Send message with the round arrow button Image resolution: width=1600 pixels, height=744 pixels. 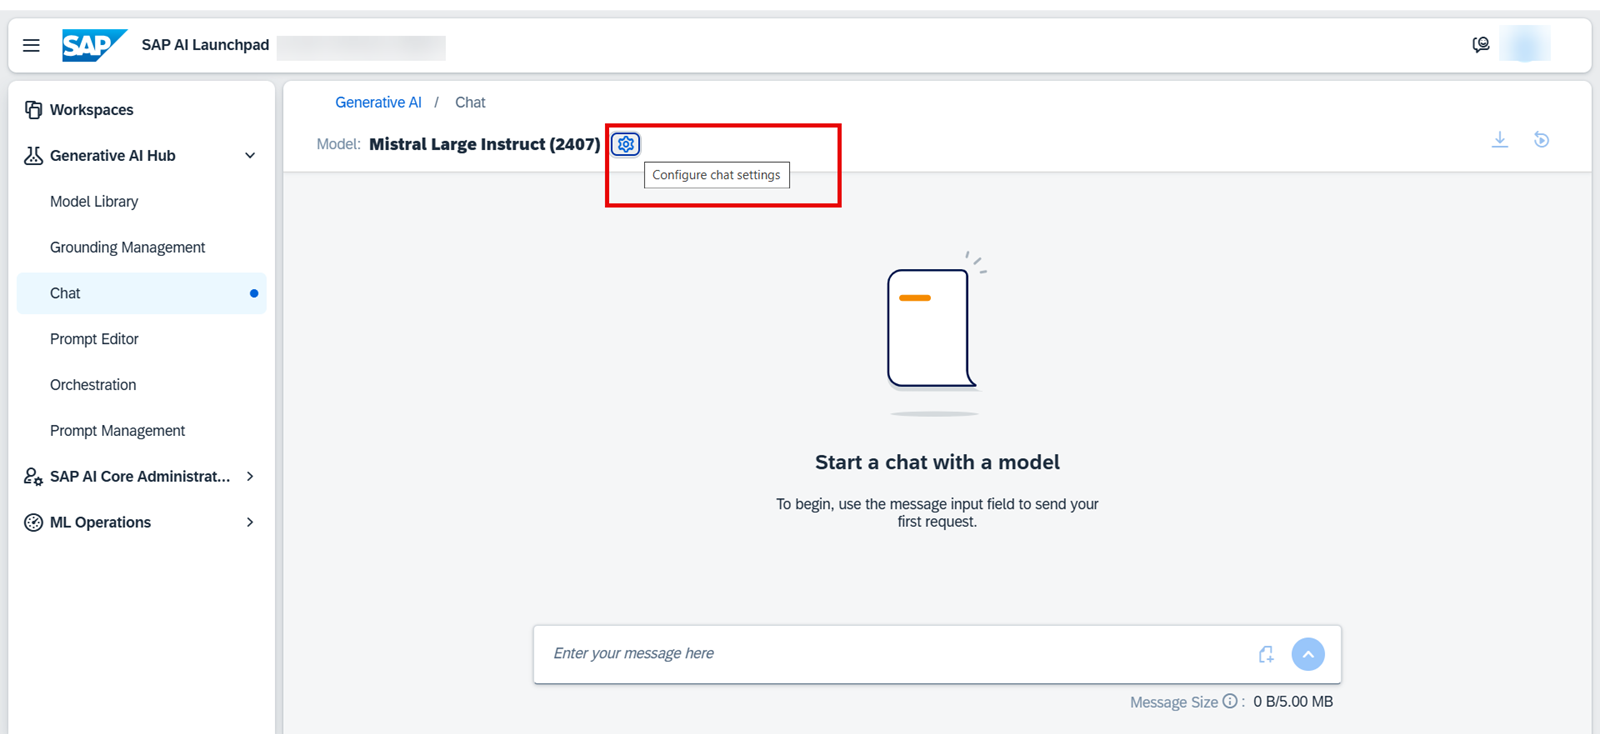pyautogui.click(x=1308, y=654)
